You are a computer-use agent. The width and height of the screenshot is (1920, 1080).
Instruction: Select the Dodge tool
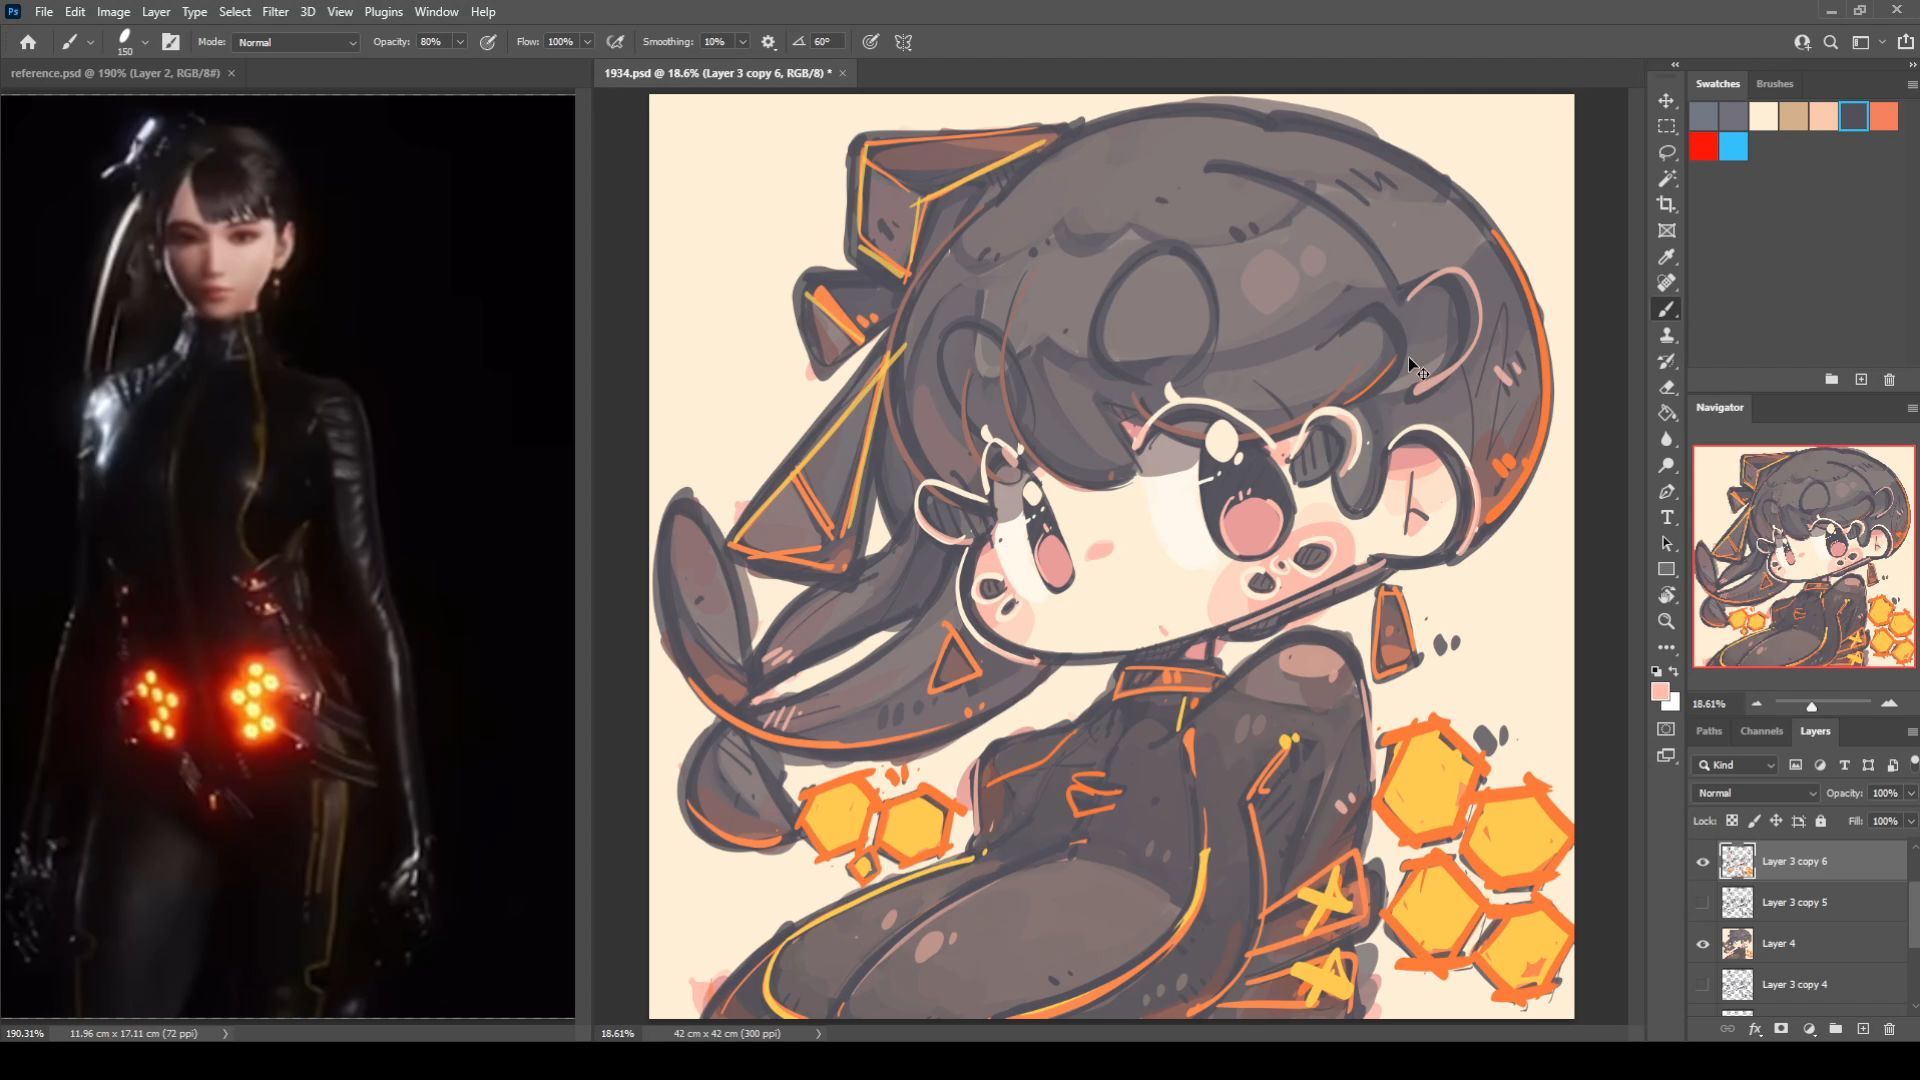click(1666, 465)
